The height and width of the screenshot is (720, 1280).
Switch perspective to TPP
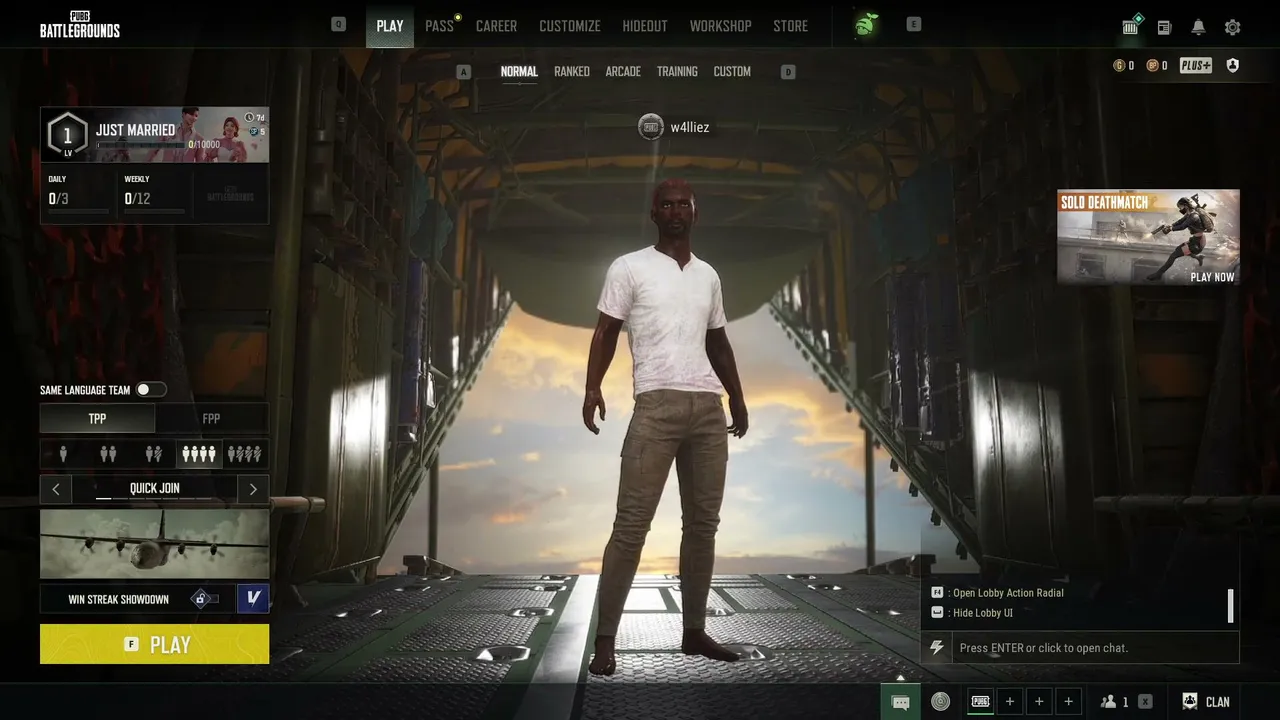point(97,418)
